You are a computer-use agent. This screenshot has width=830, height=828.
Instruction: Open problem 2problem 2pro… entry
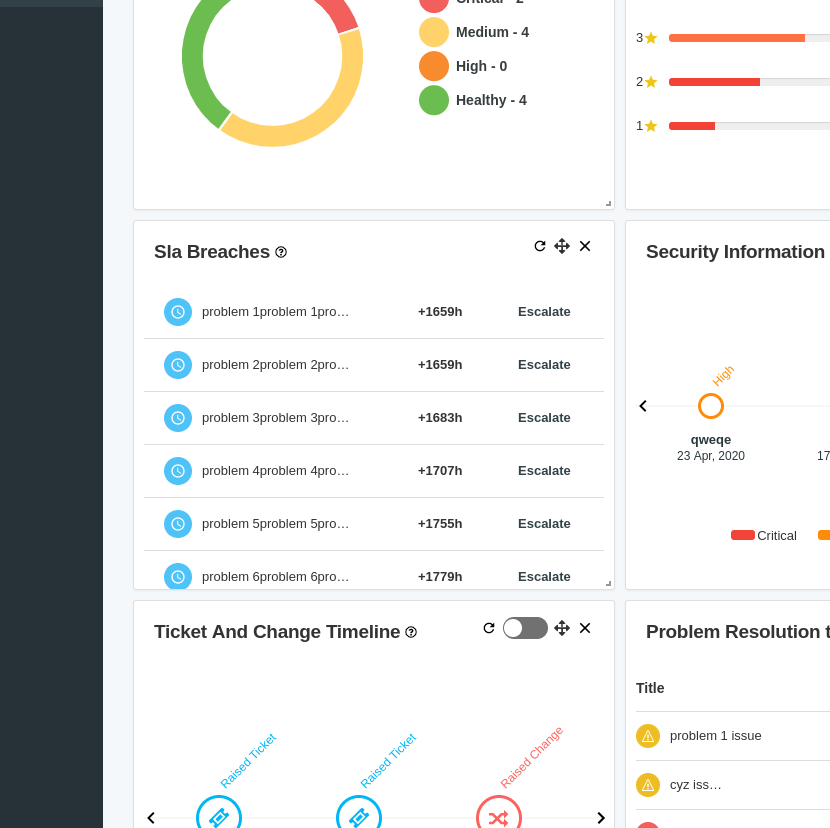tap(275, 365)
